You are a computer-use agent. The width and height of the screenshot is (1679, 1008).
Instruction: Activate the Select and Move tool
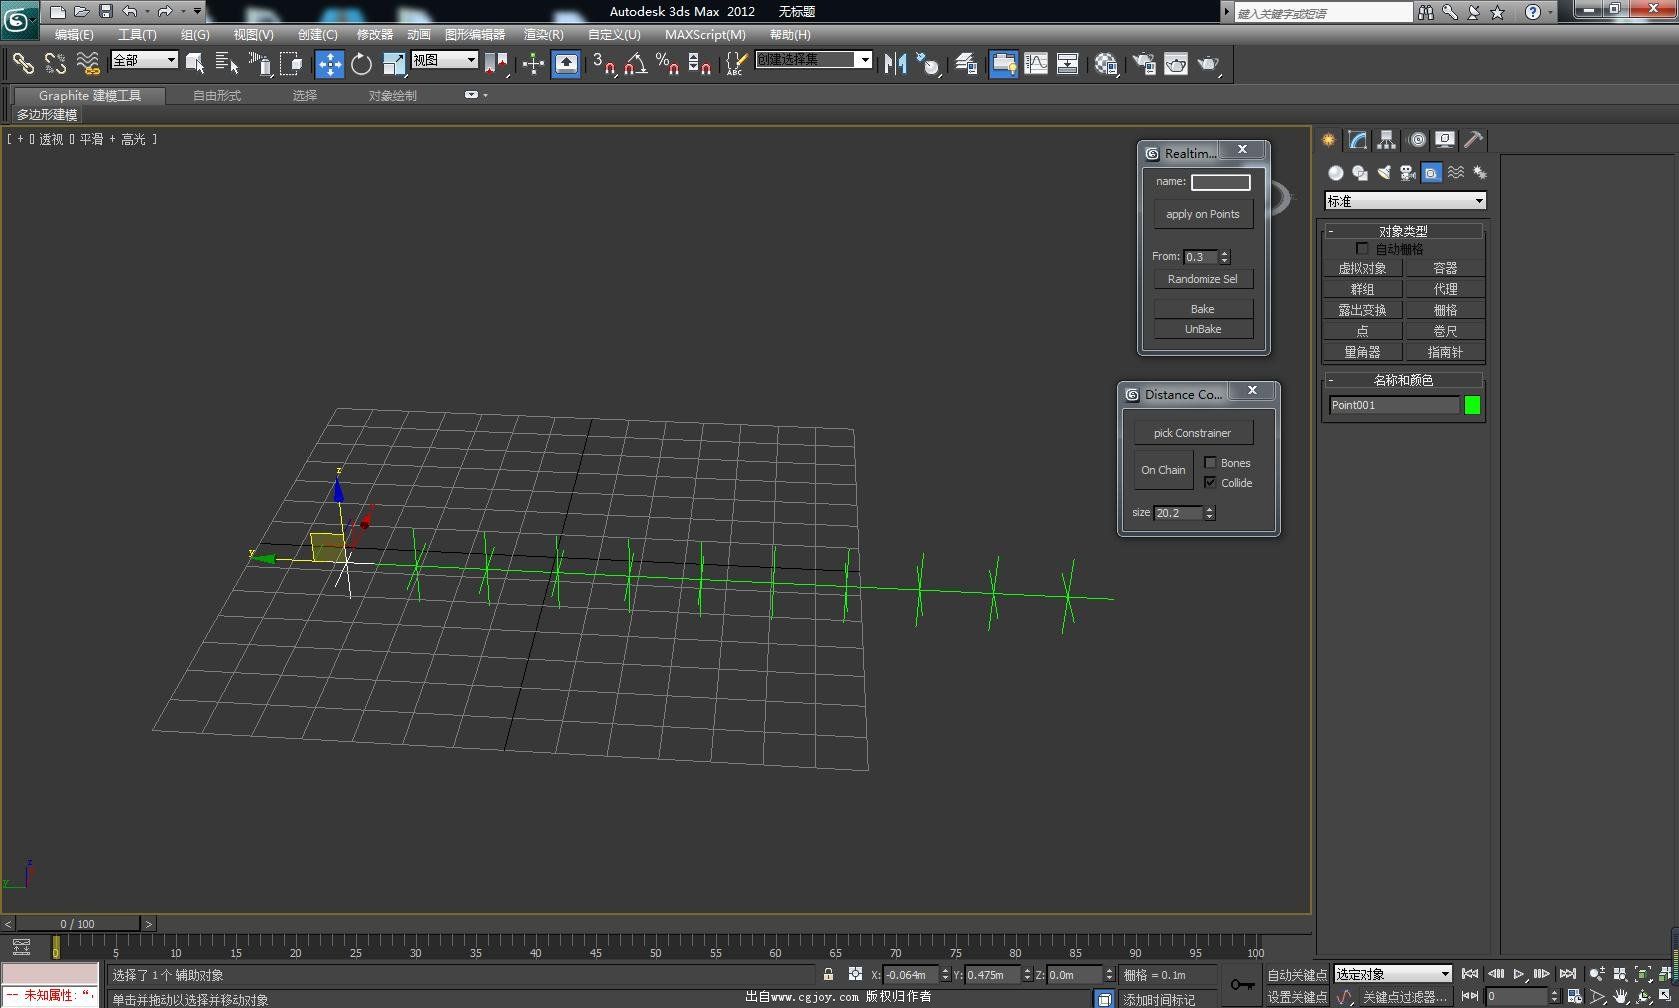click(x=329, y=64)
